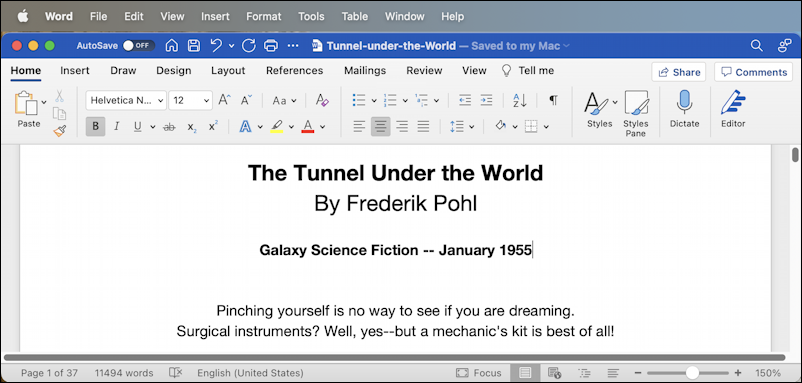Click zoom in plus button
The image size is (802, 383).
coord(738,373)
